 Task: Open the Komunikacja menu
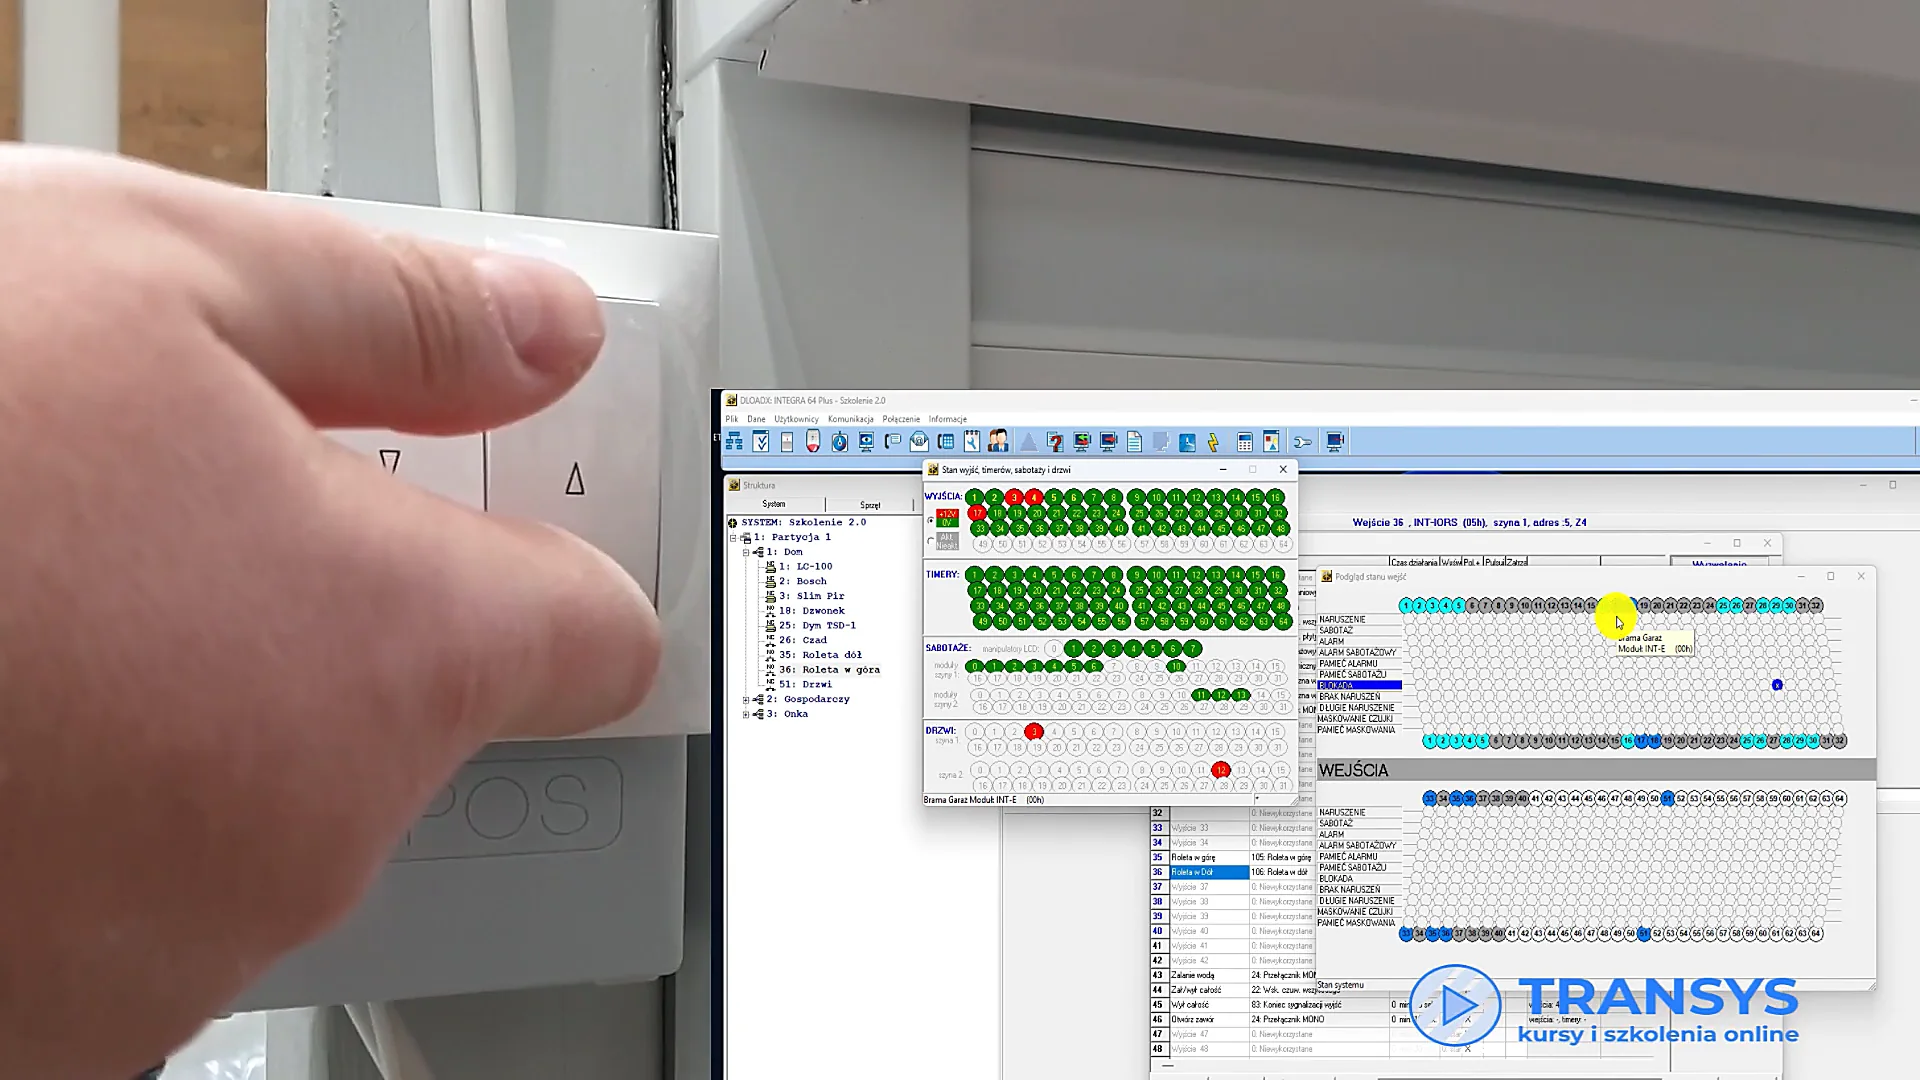point(851,419)
